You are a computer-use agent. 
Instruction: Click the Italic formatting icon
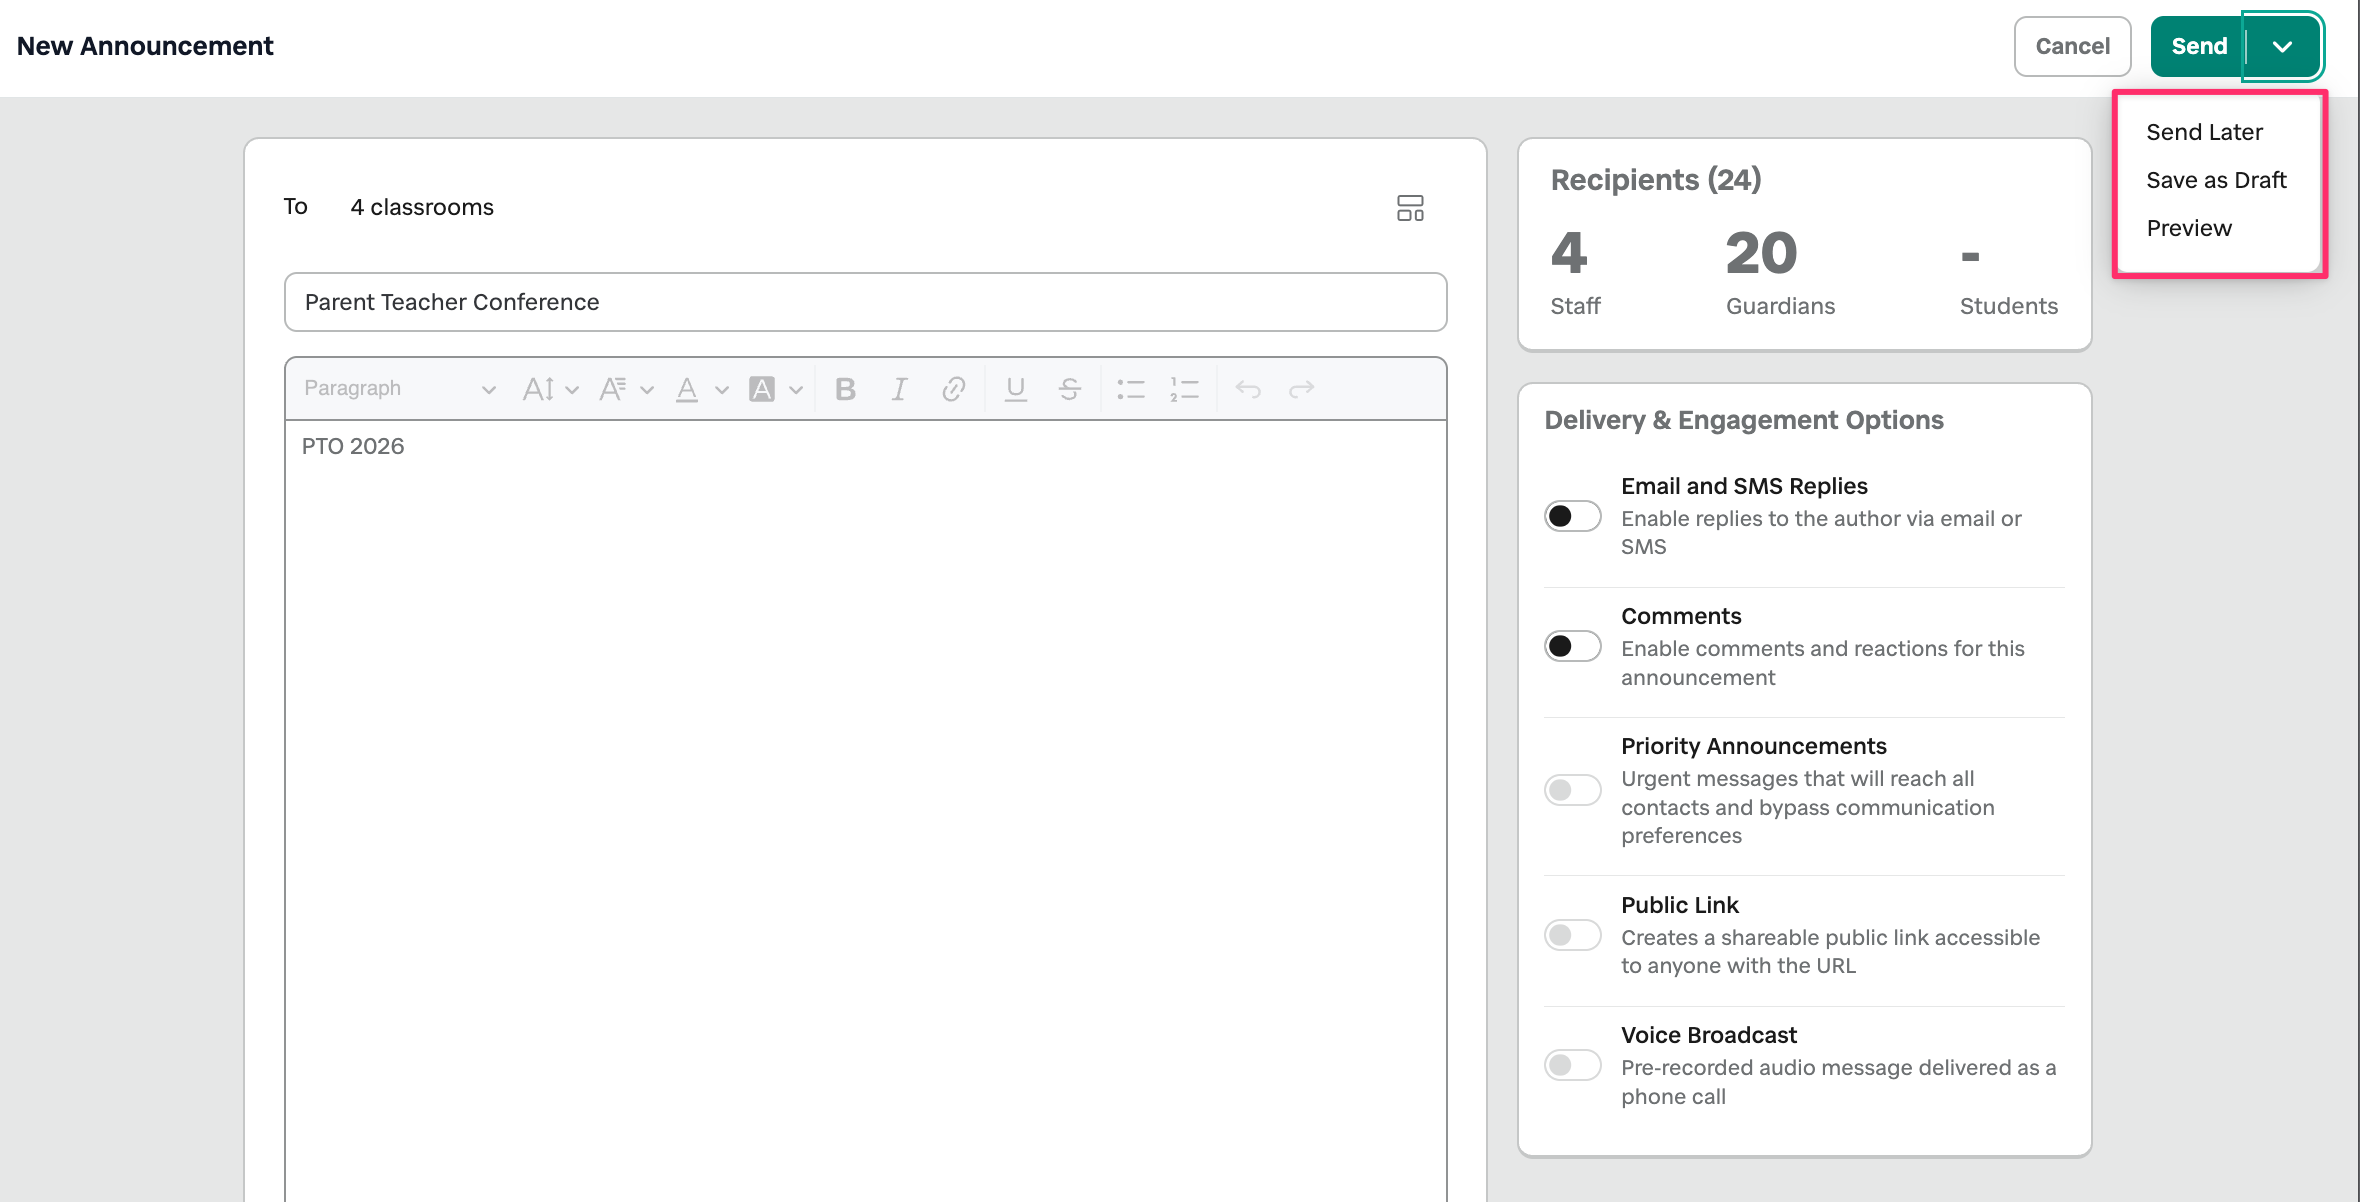coord(899,389)
